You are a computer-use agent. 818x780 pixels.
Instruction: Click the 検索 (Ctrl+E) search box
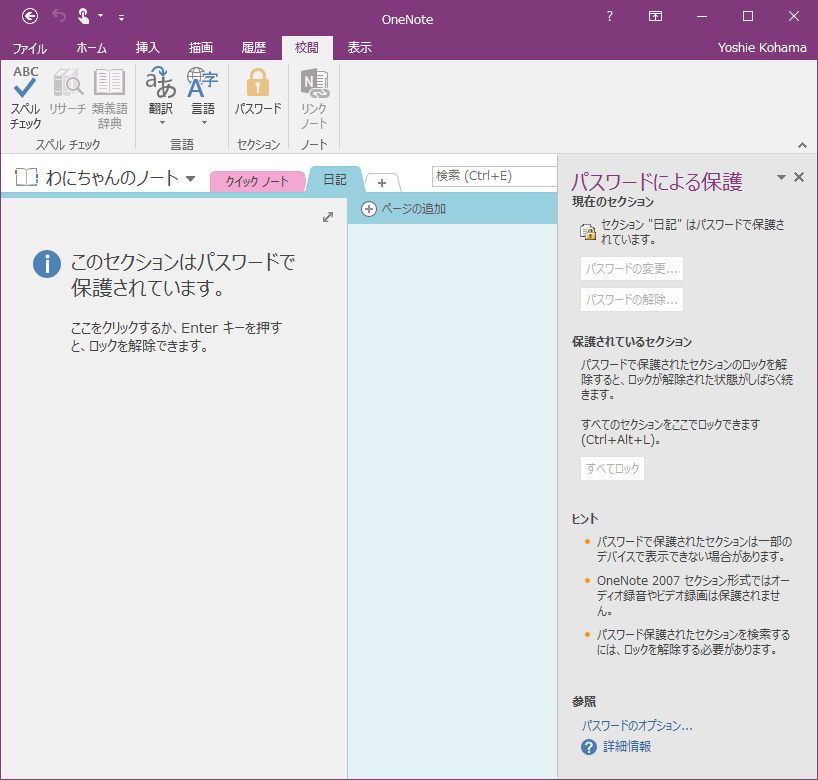[495, 176]
